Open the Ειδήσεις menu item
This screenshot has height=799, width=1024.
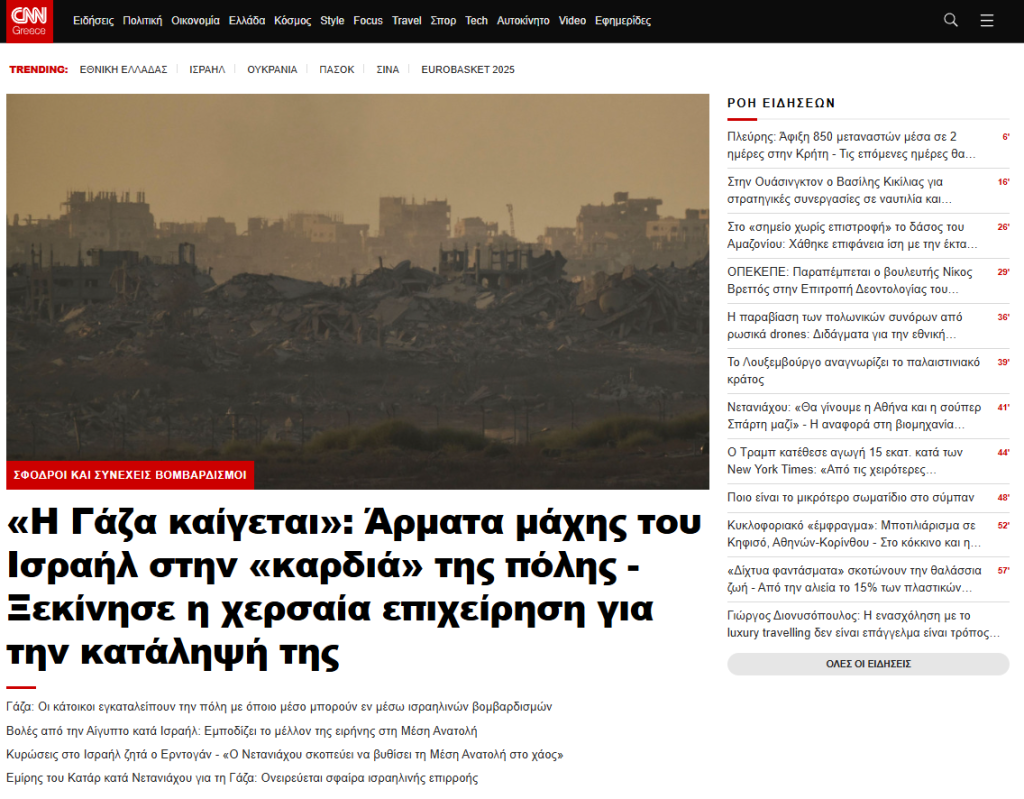click(x=94, y=21)
